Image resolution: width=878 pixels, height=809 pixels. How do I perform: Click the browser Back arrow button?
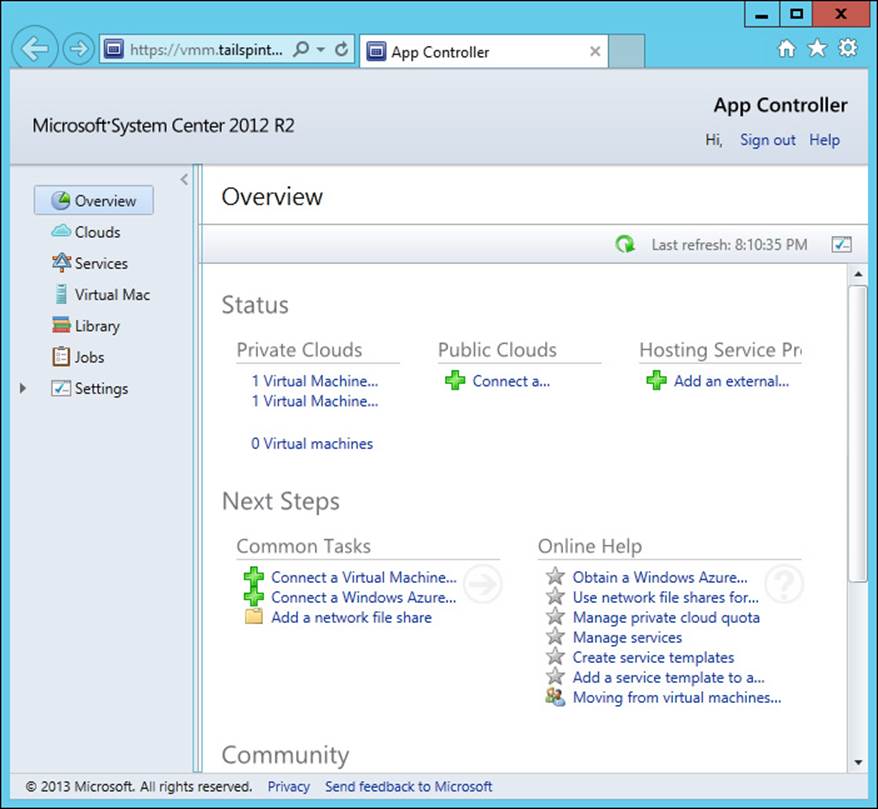coord(35,49)
